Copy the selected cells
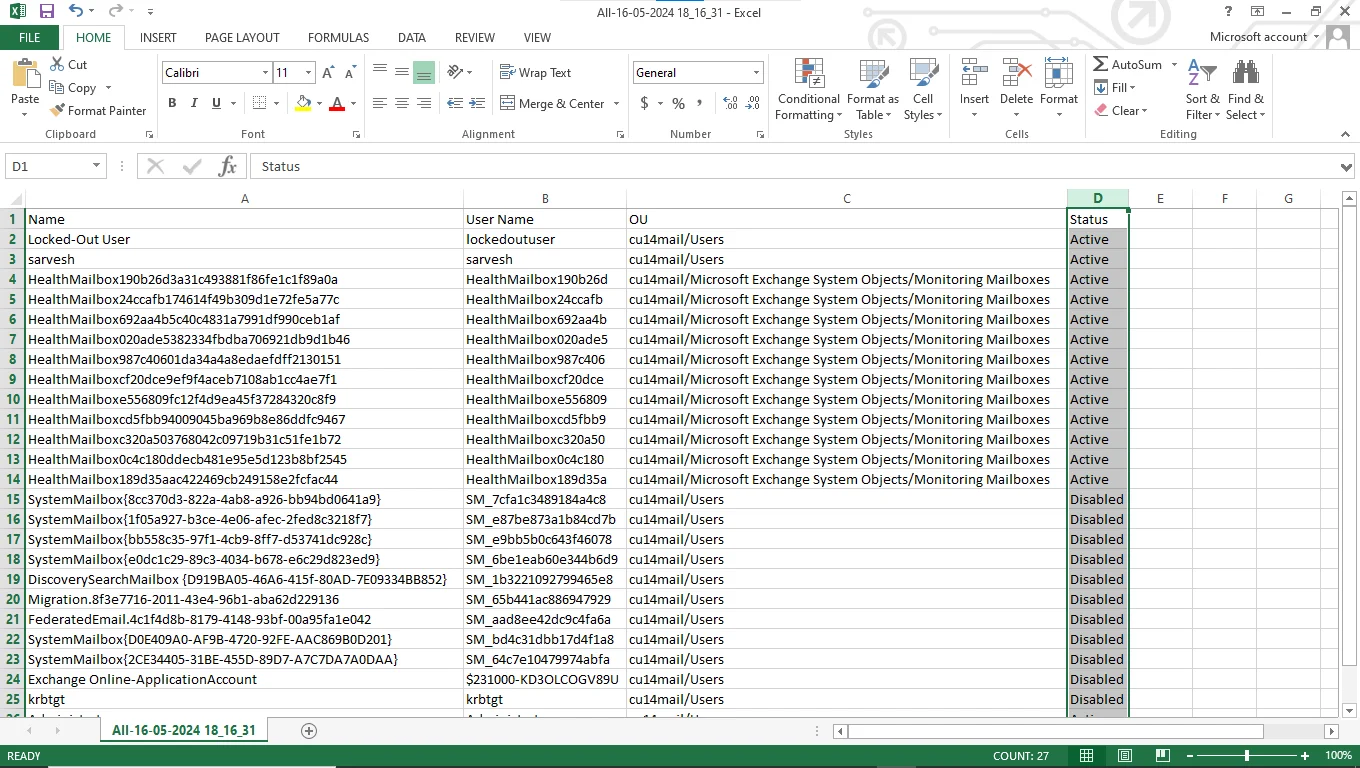The image size is (1360, 768). [x=73, y=87]
